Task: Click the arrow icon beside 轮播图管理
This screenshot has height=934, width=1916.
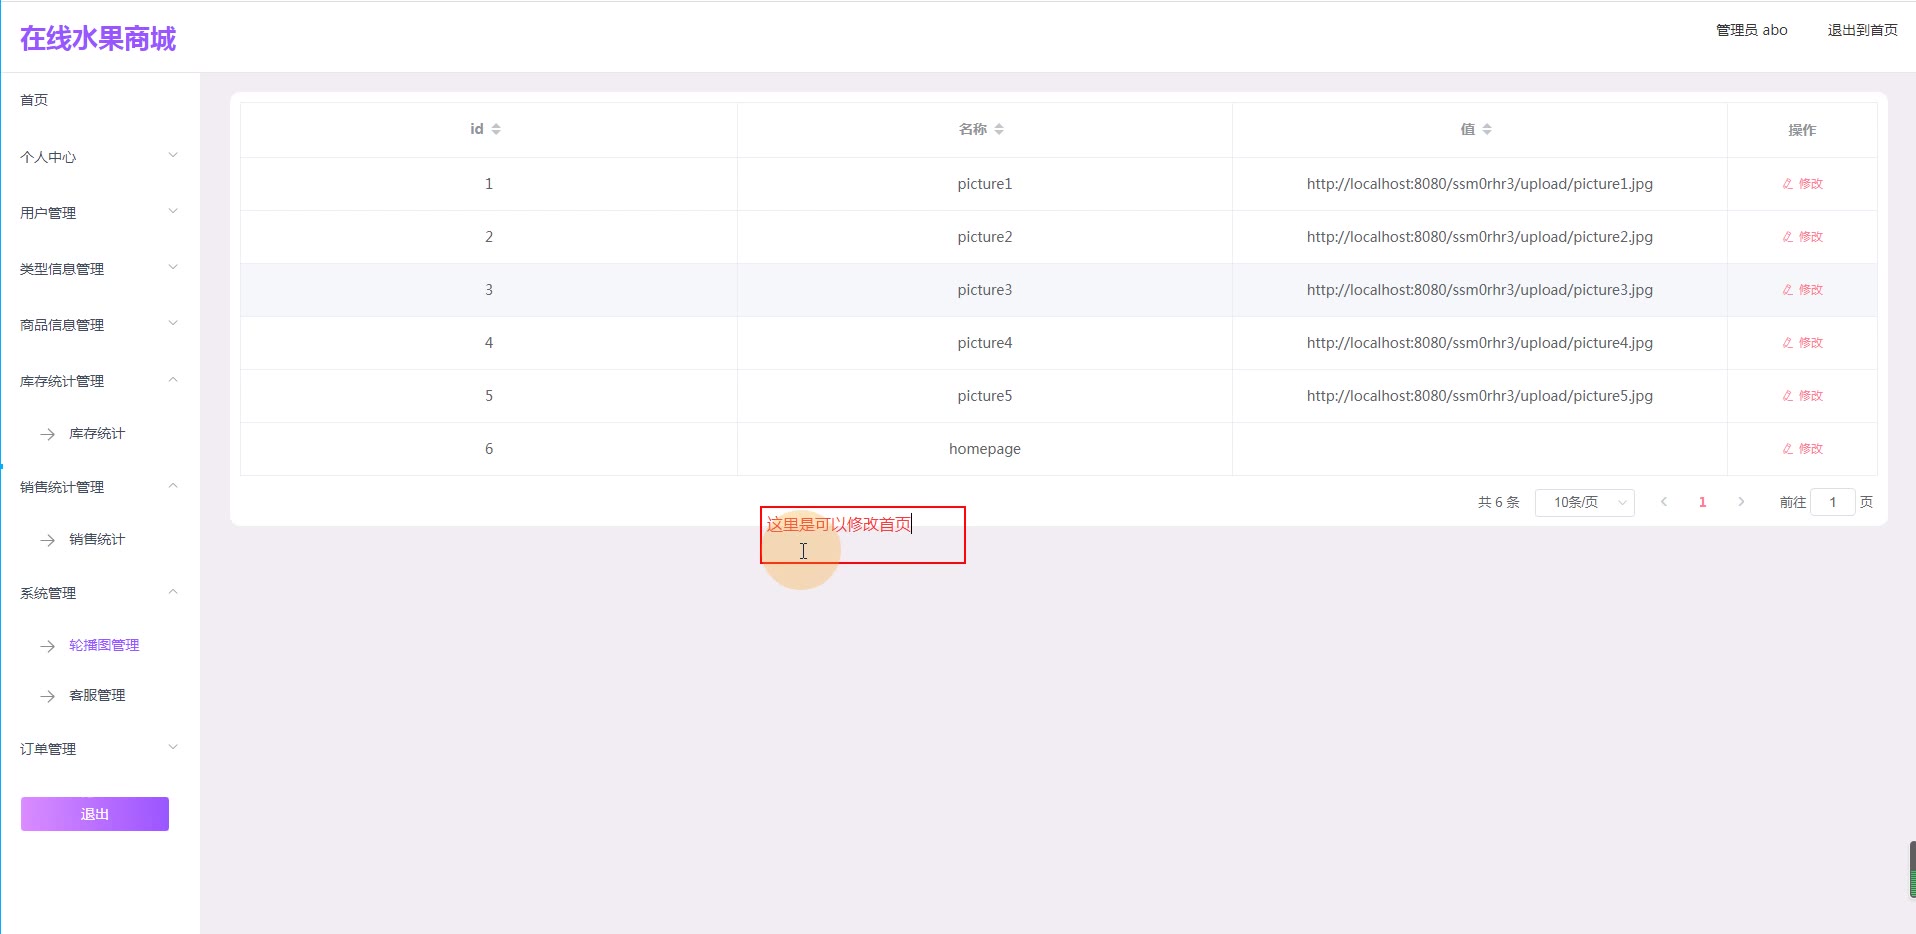Action: pos(47,646)
